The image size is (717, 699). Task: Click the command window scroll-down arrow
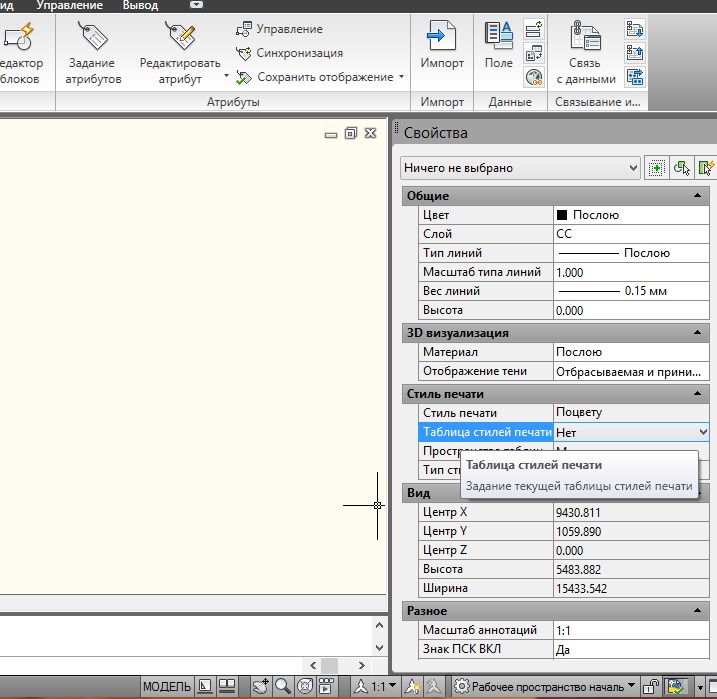pos(379,647)
